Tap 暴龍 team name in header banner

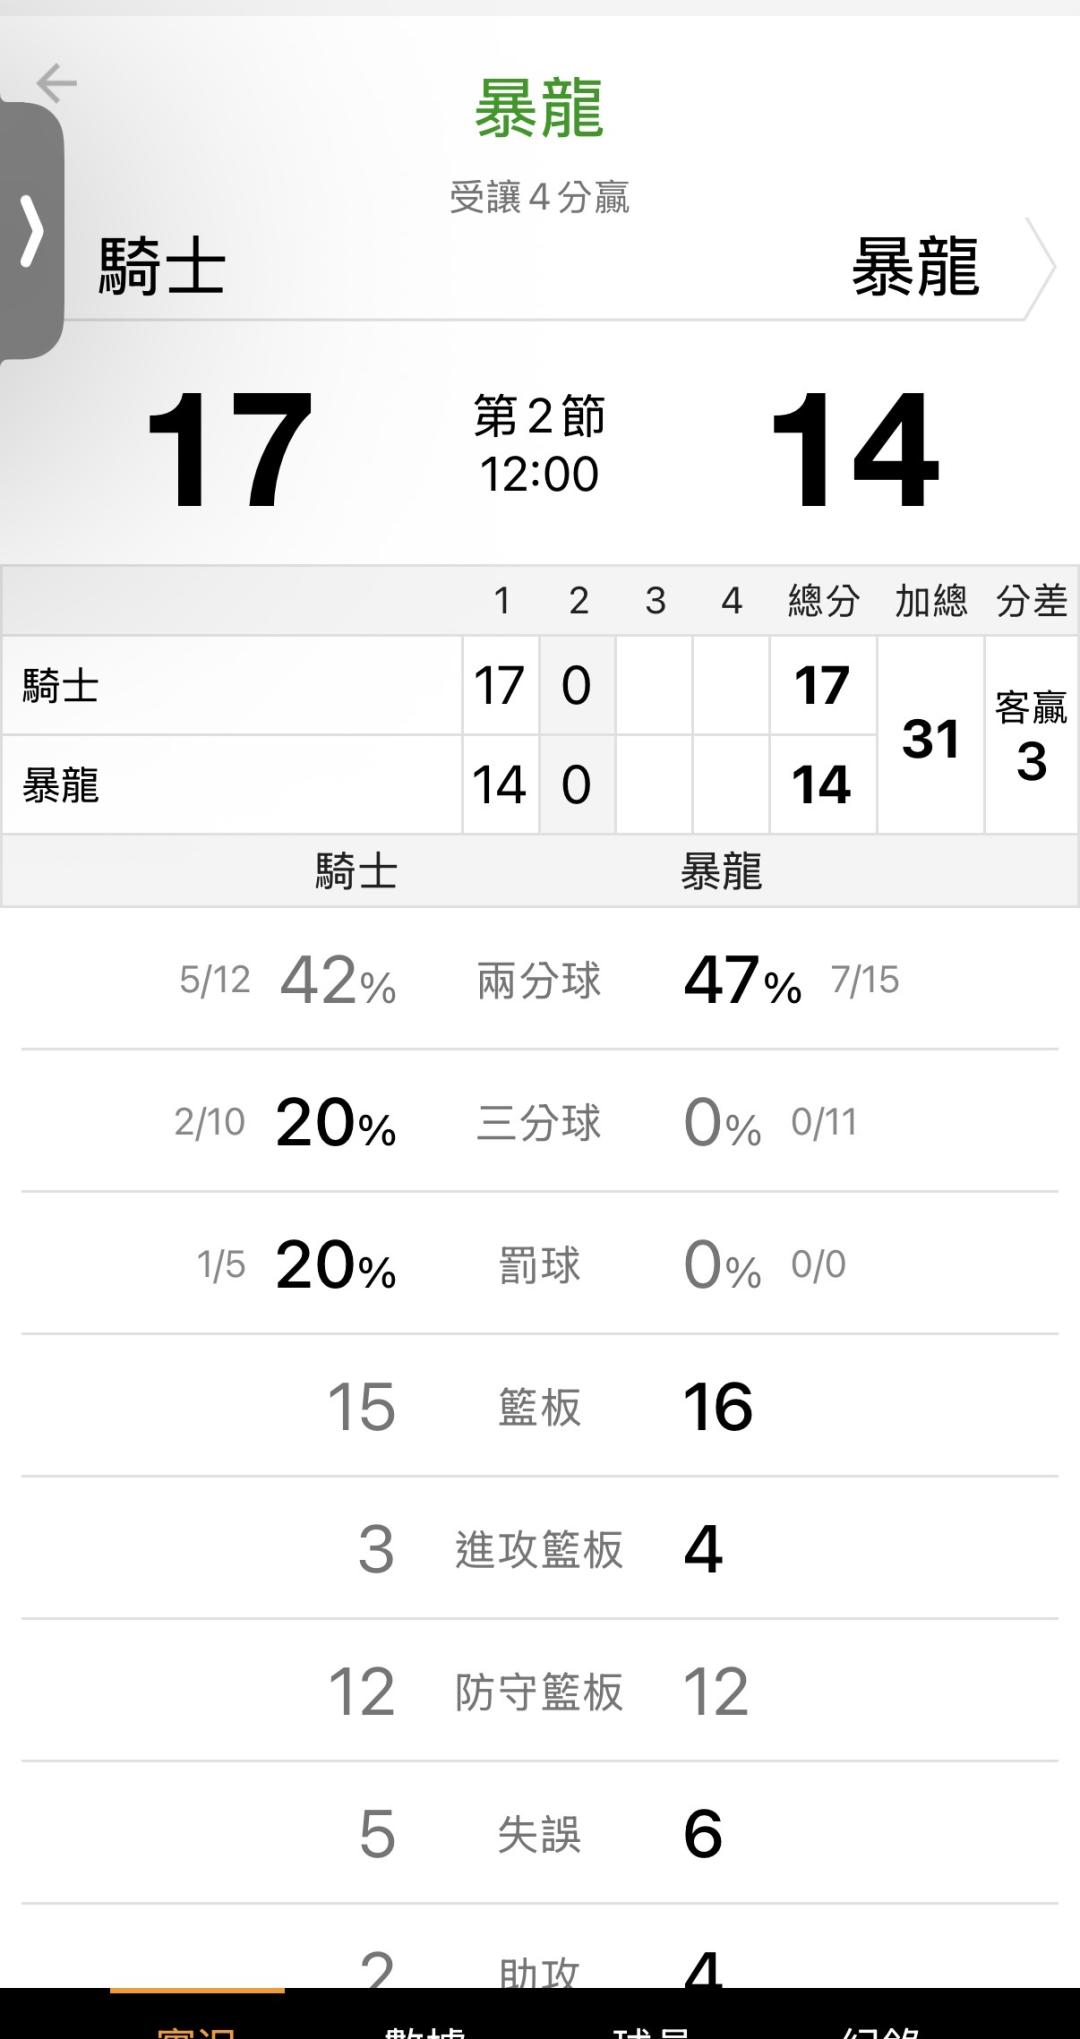tap(915, 267)
